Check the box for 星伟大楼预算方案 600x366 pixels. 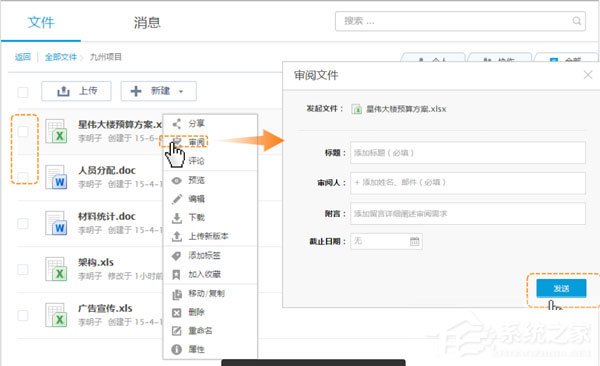pos(23,131)
